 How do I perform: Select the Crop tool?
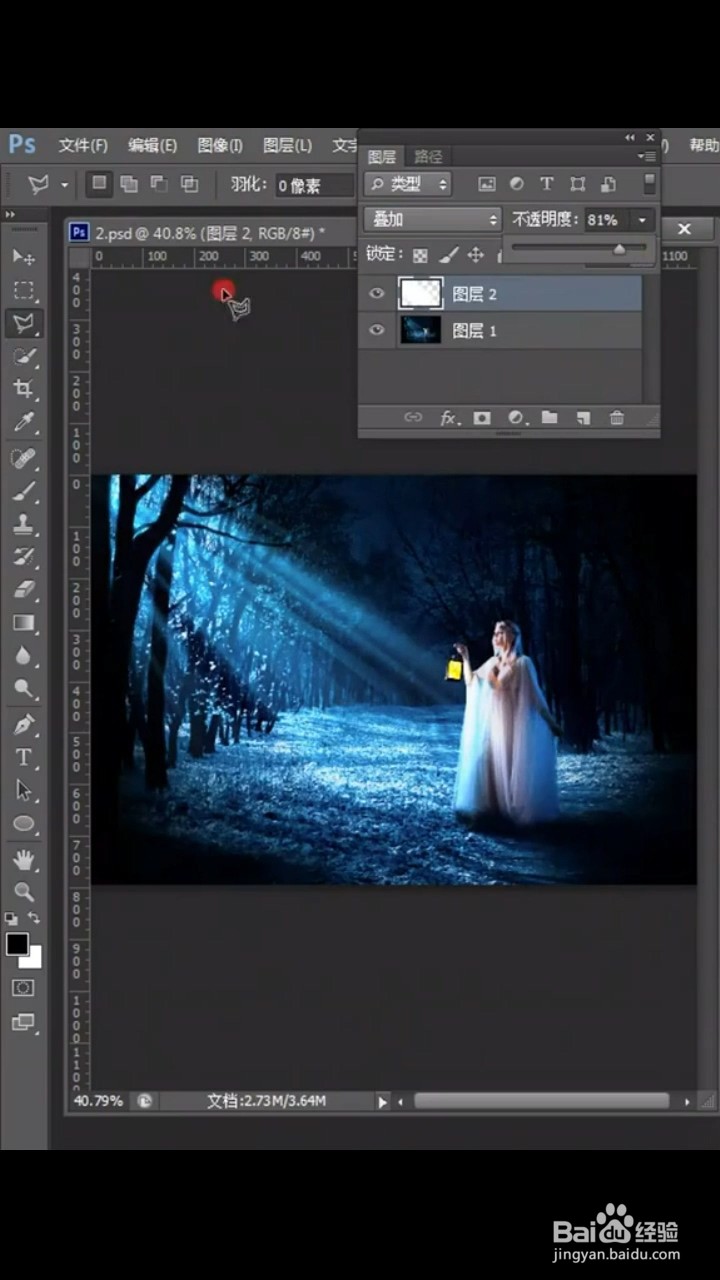coord(24,389)
